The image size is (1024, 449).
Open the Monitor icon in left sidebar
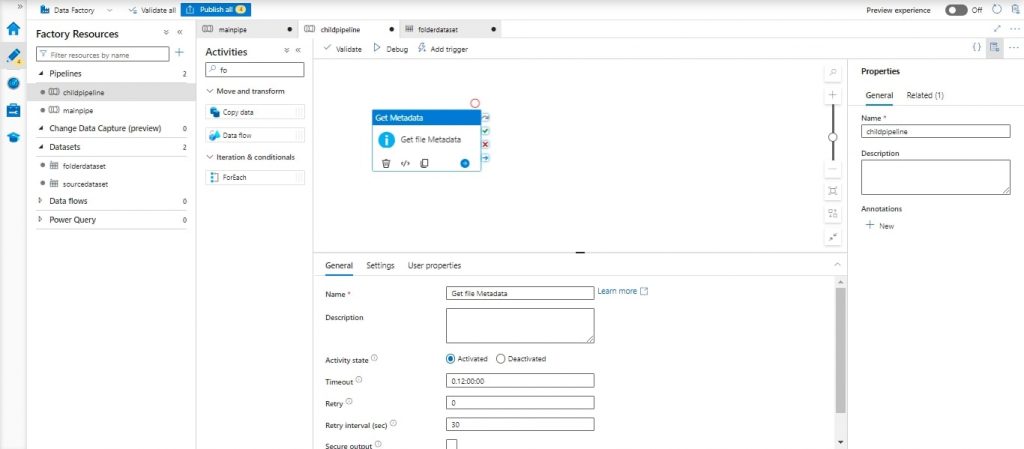(x=14, y=83)
